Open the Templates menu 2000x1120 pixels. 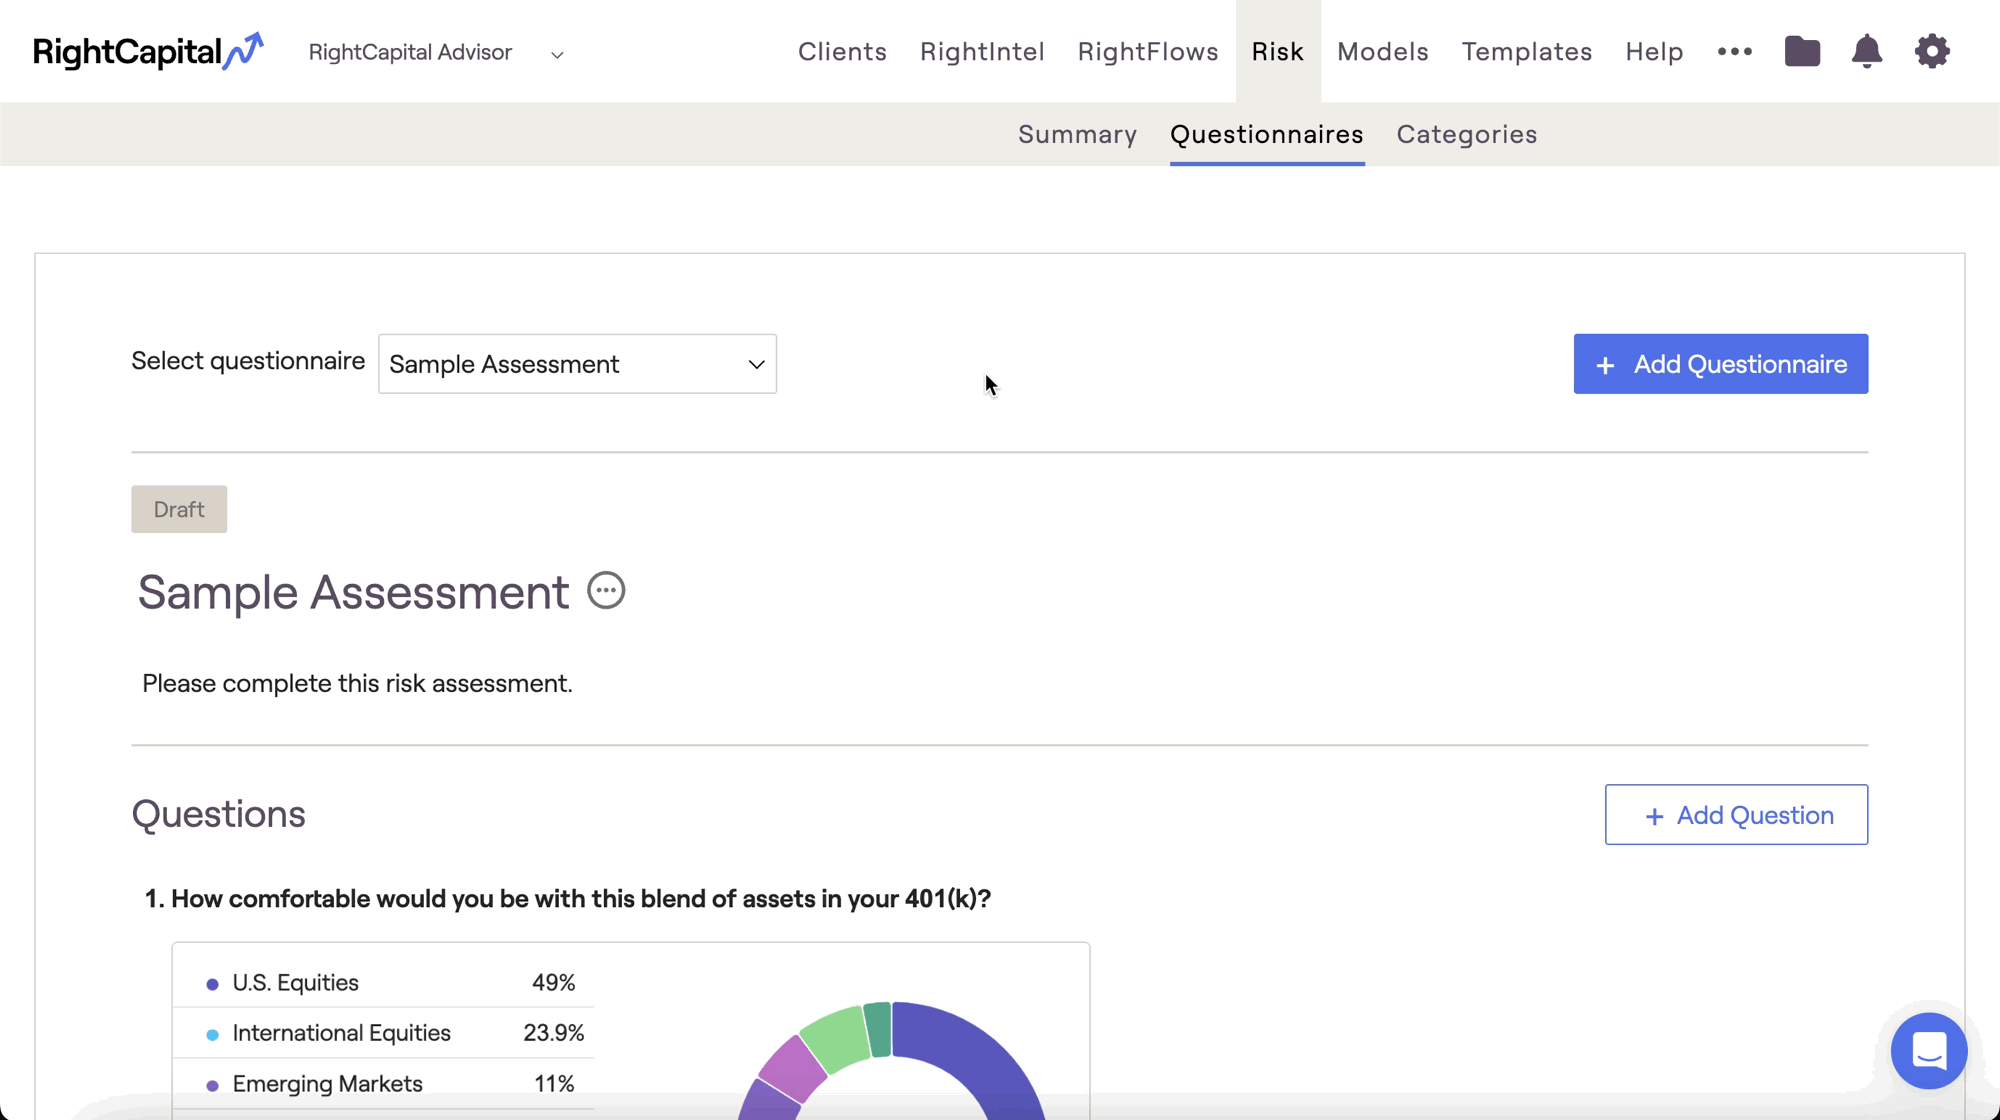(x=1527, y=51)
